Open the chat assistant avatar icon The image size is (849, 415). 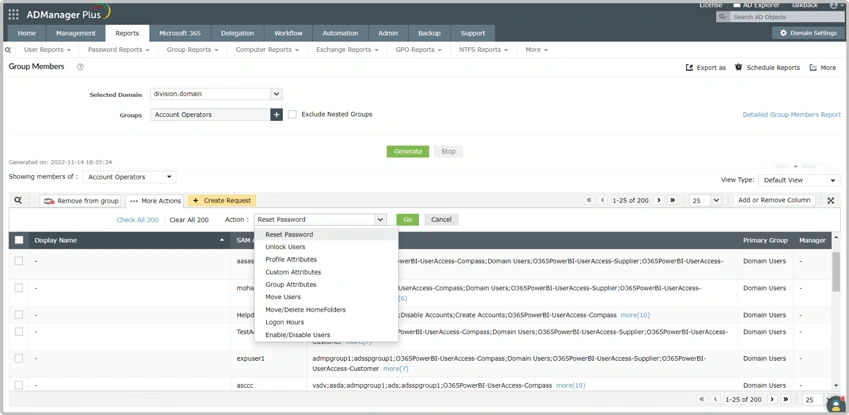pos(836,404)
